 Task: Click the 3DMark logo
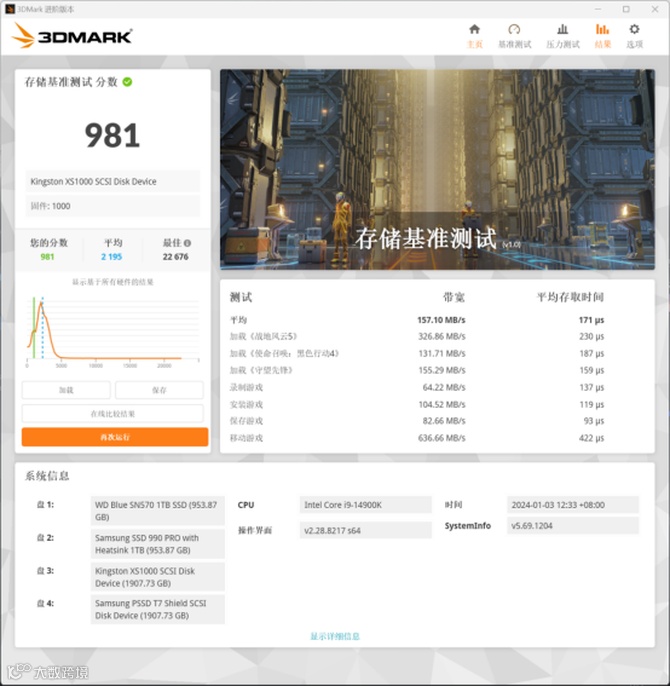[x=72, y=36]
